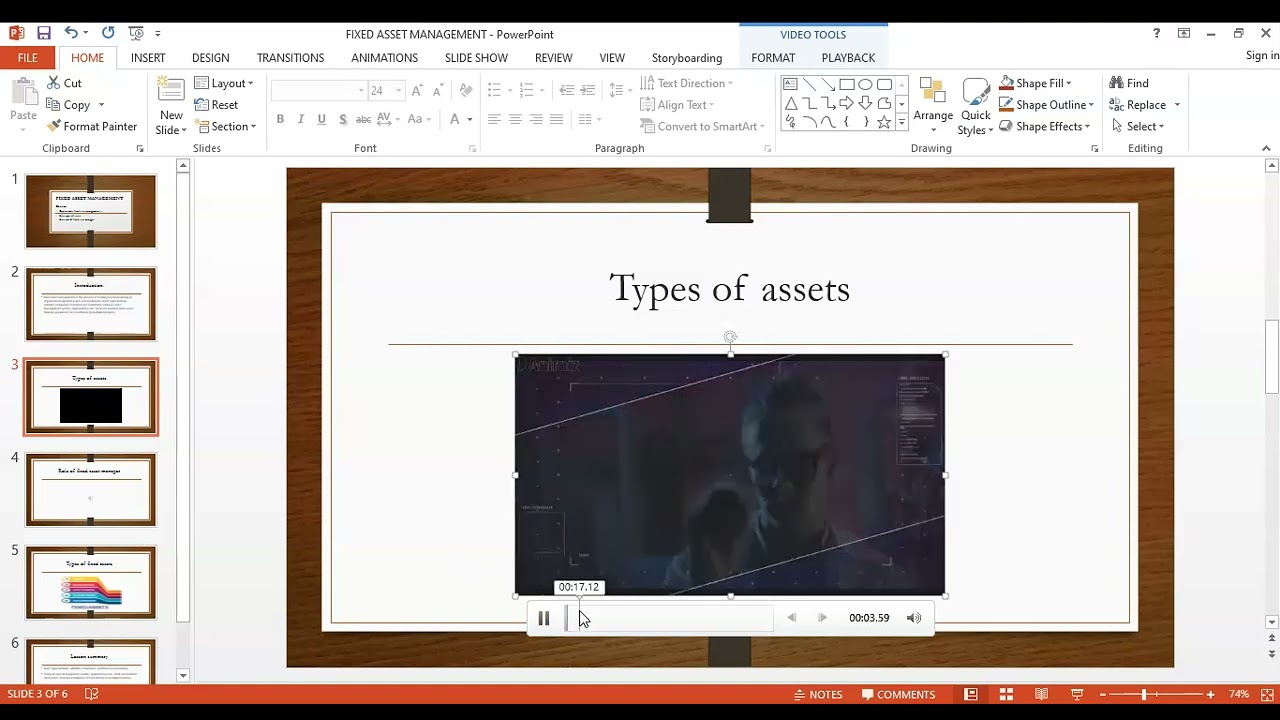Start slideshow from beginning via quick access icon

136,33
